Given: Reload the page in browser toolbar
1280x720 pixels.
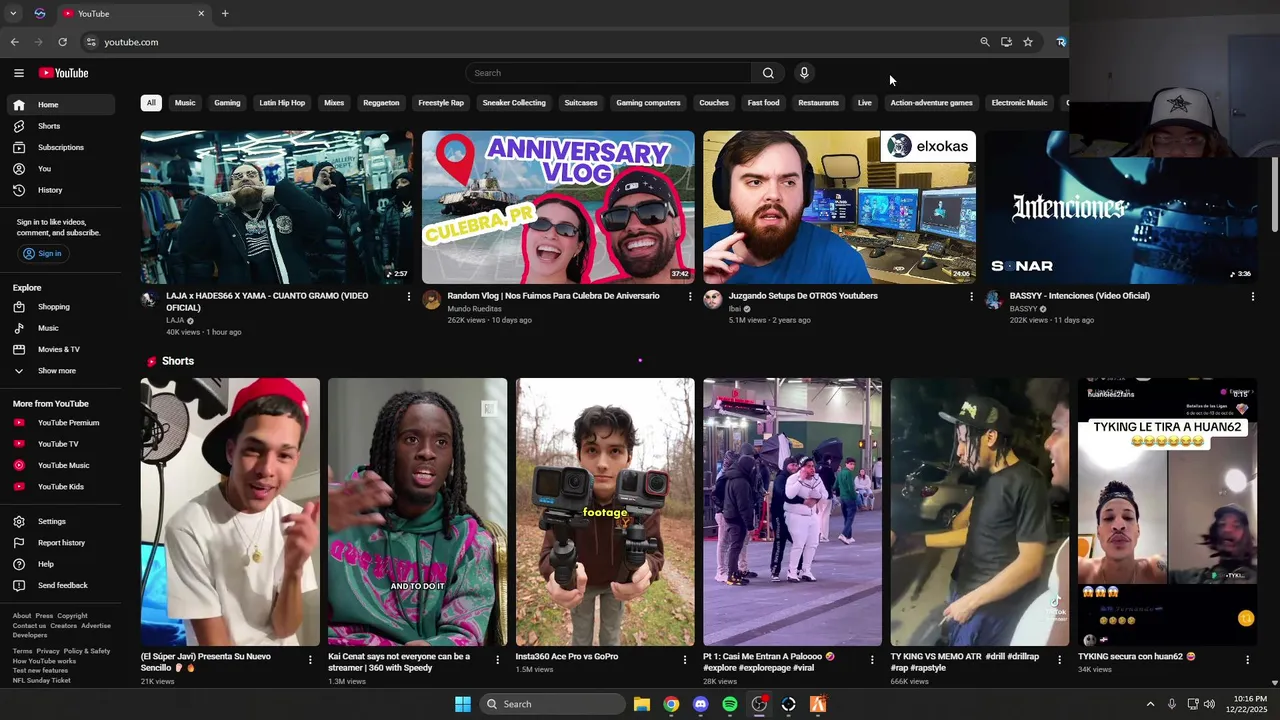Looking at the screenshot, I should click(x=62, y=42).
